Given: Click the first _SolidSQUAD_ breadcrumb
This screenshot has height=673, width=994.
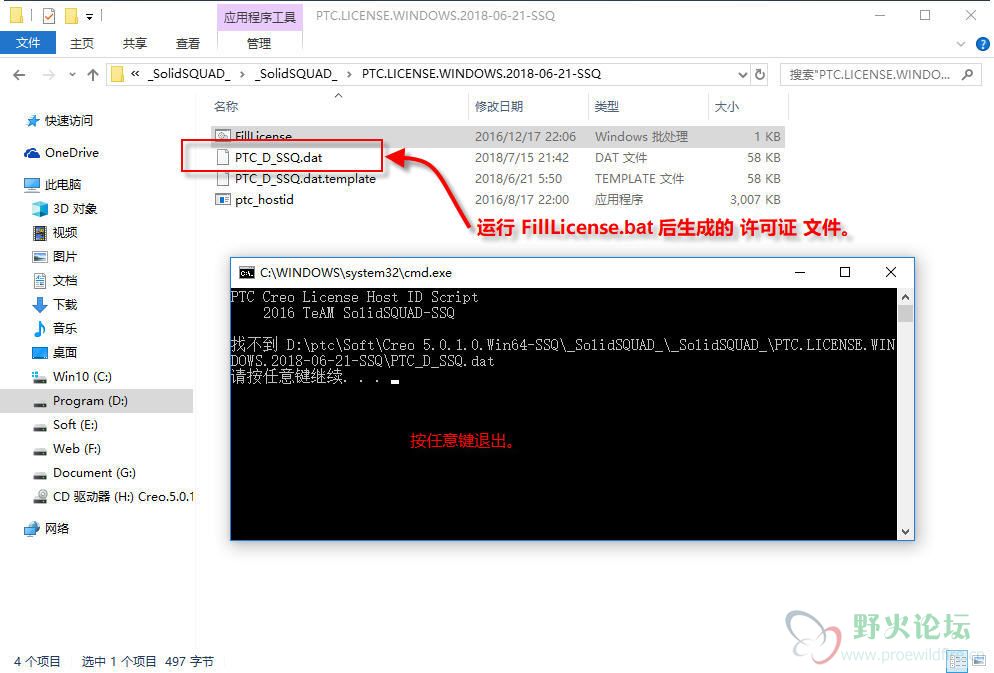Looking at the screenshot, I should [188, 74].
